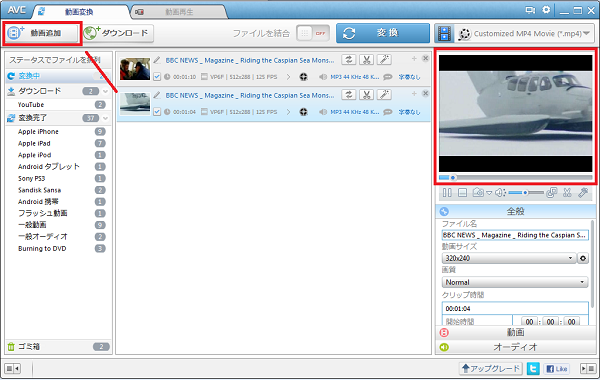
Task: Open the 動画サイズ 320x240 dropdown
Action: tap(509, 258)
